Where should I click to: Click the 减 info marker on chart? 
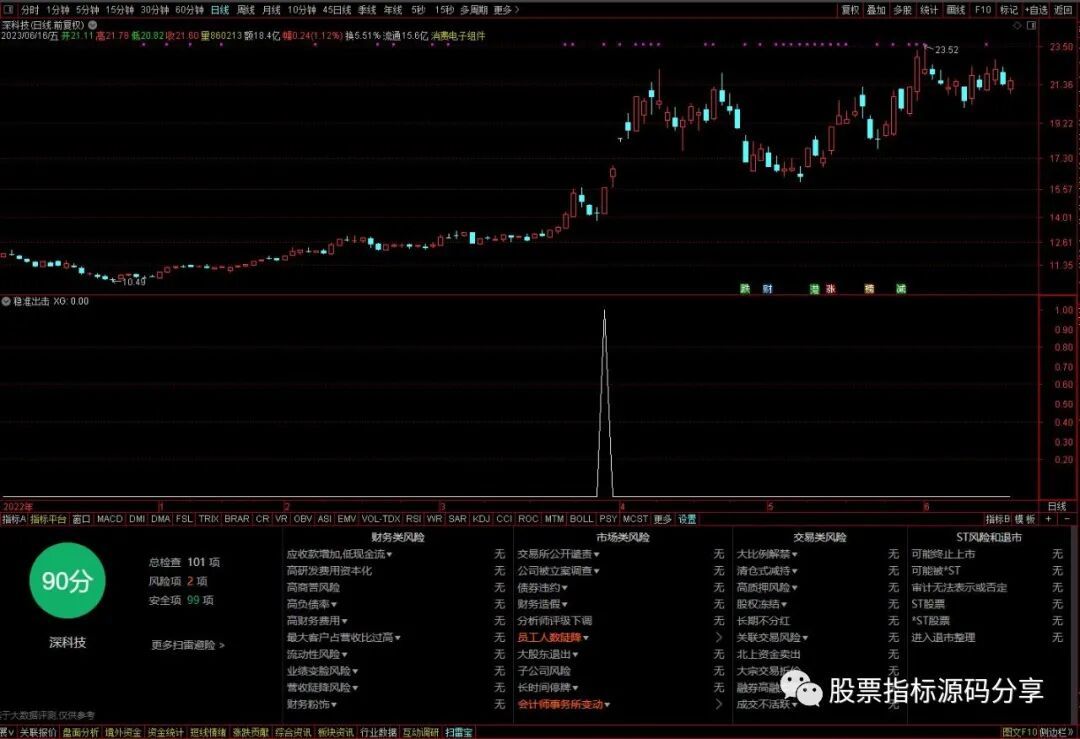click(901, 289)
